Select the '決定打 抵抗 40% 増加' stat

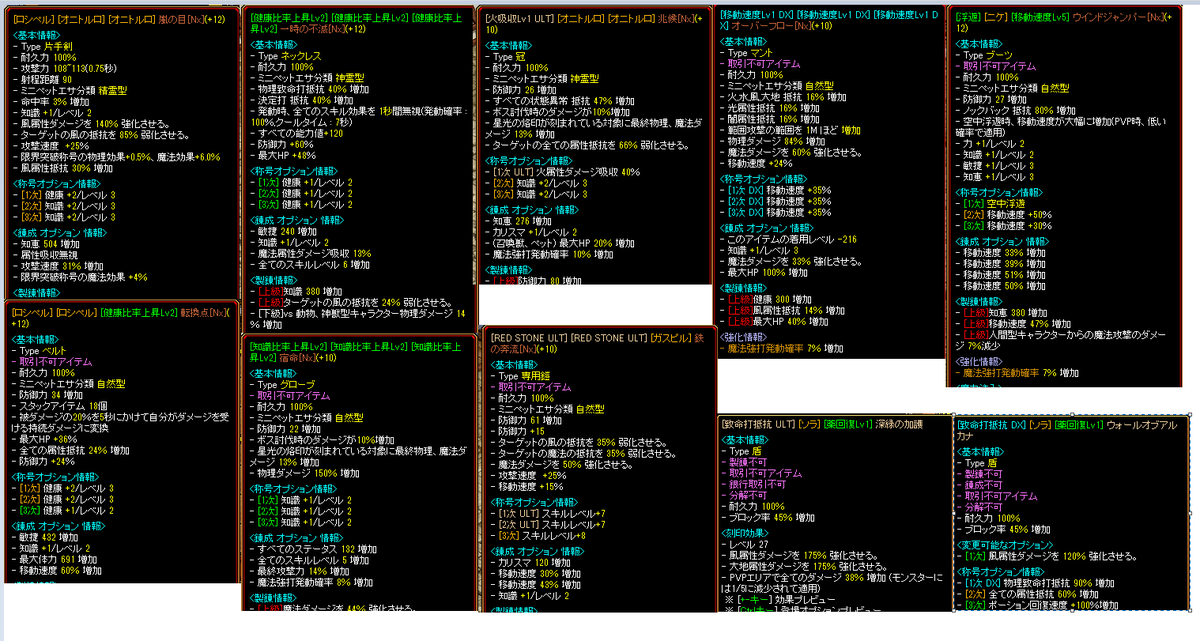(x=308, y=99)
